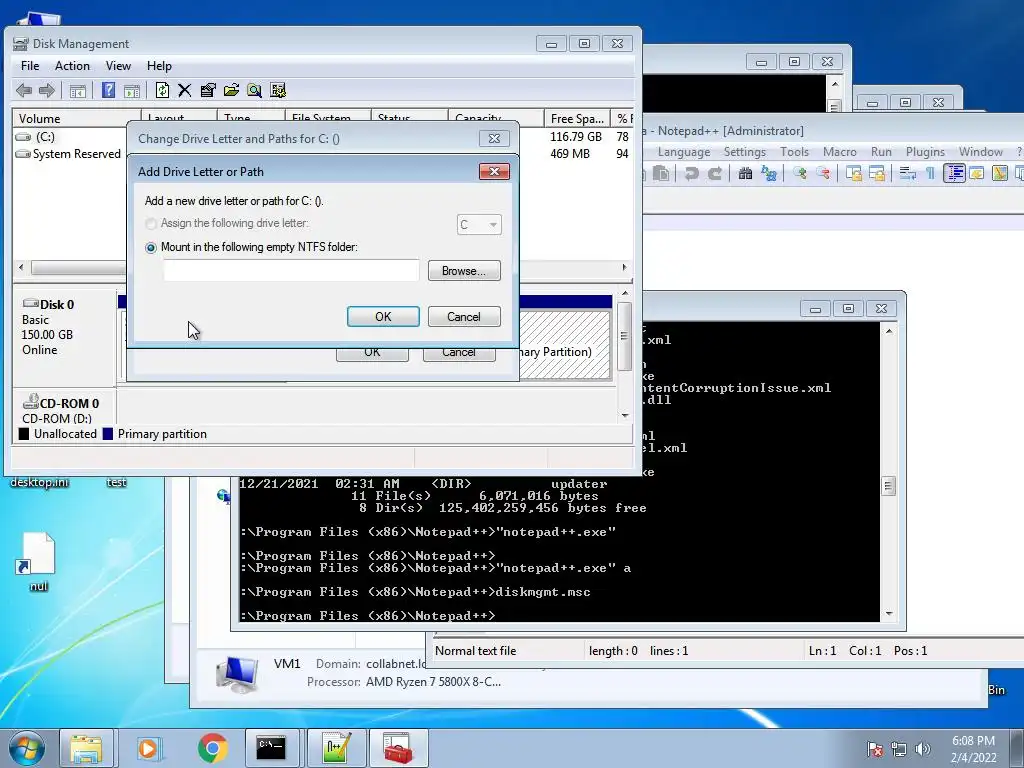Viewport: 1024px width, 768px height.
Task: Click the red toolbox taskbar icon
Action: 398,748
